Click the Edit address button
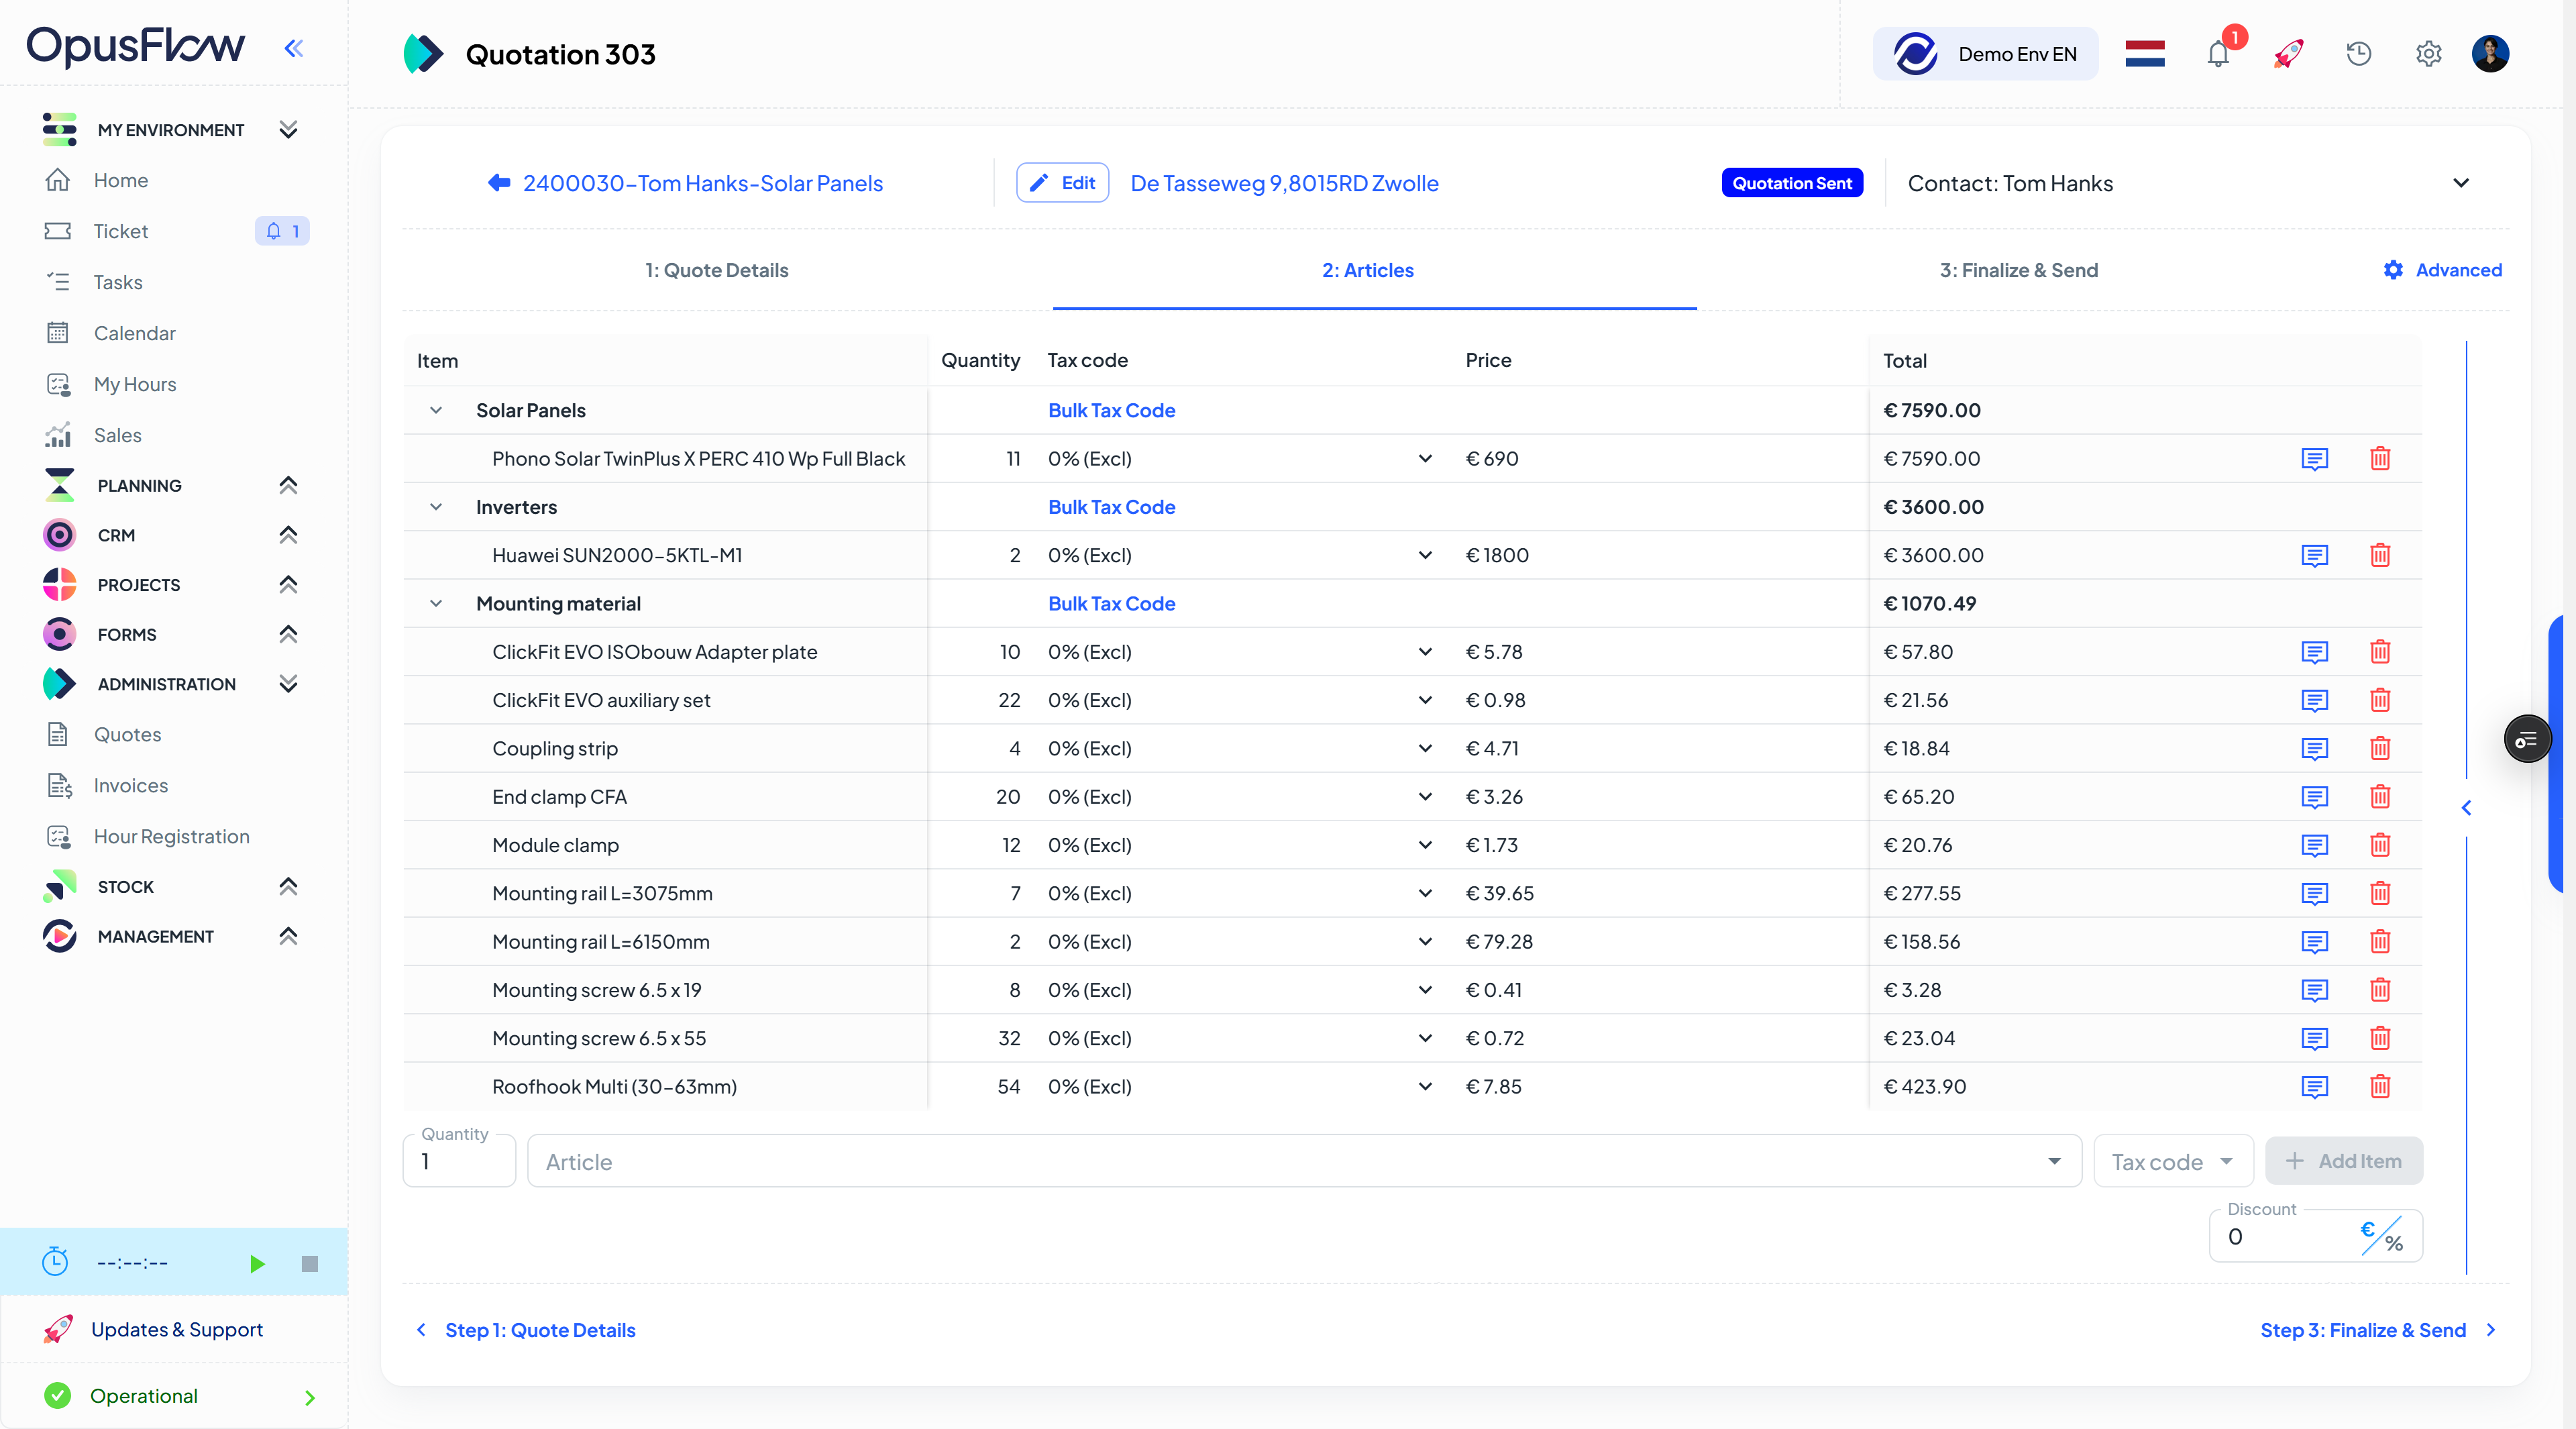Image resolution: width=2576 pixels, height=1429 pixels. [x=1062, y=183]
